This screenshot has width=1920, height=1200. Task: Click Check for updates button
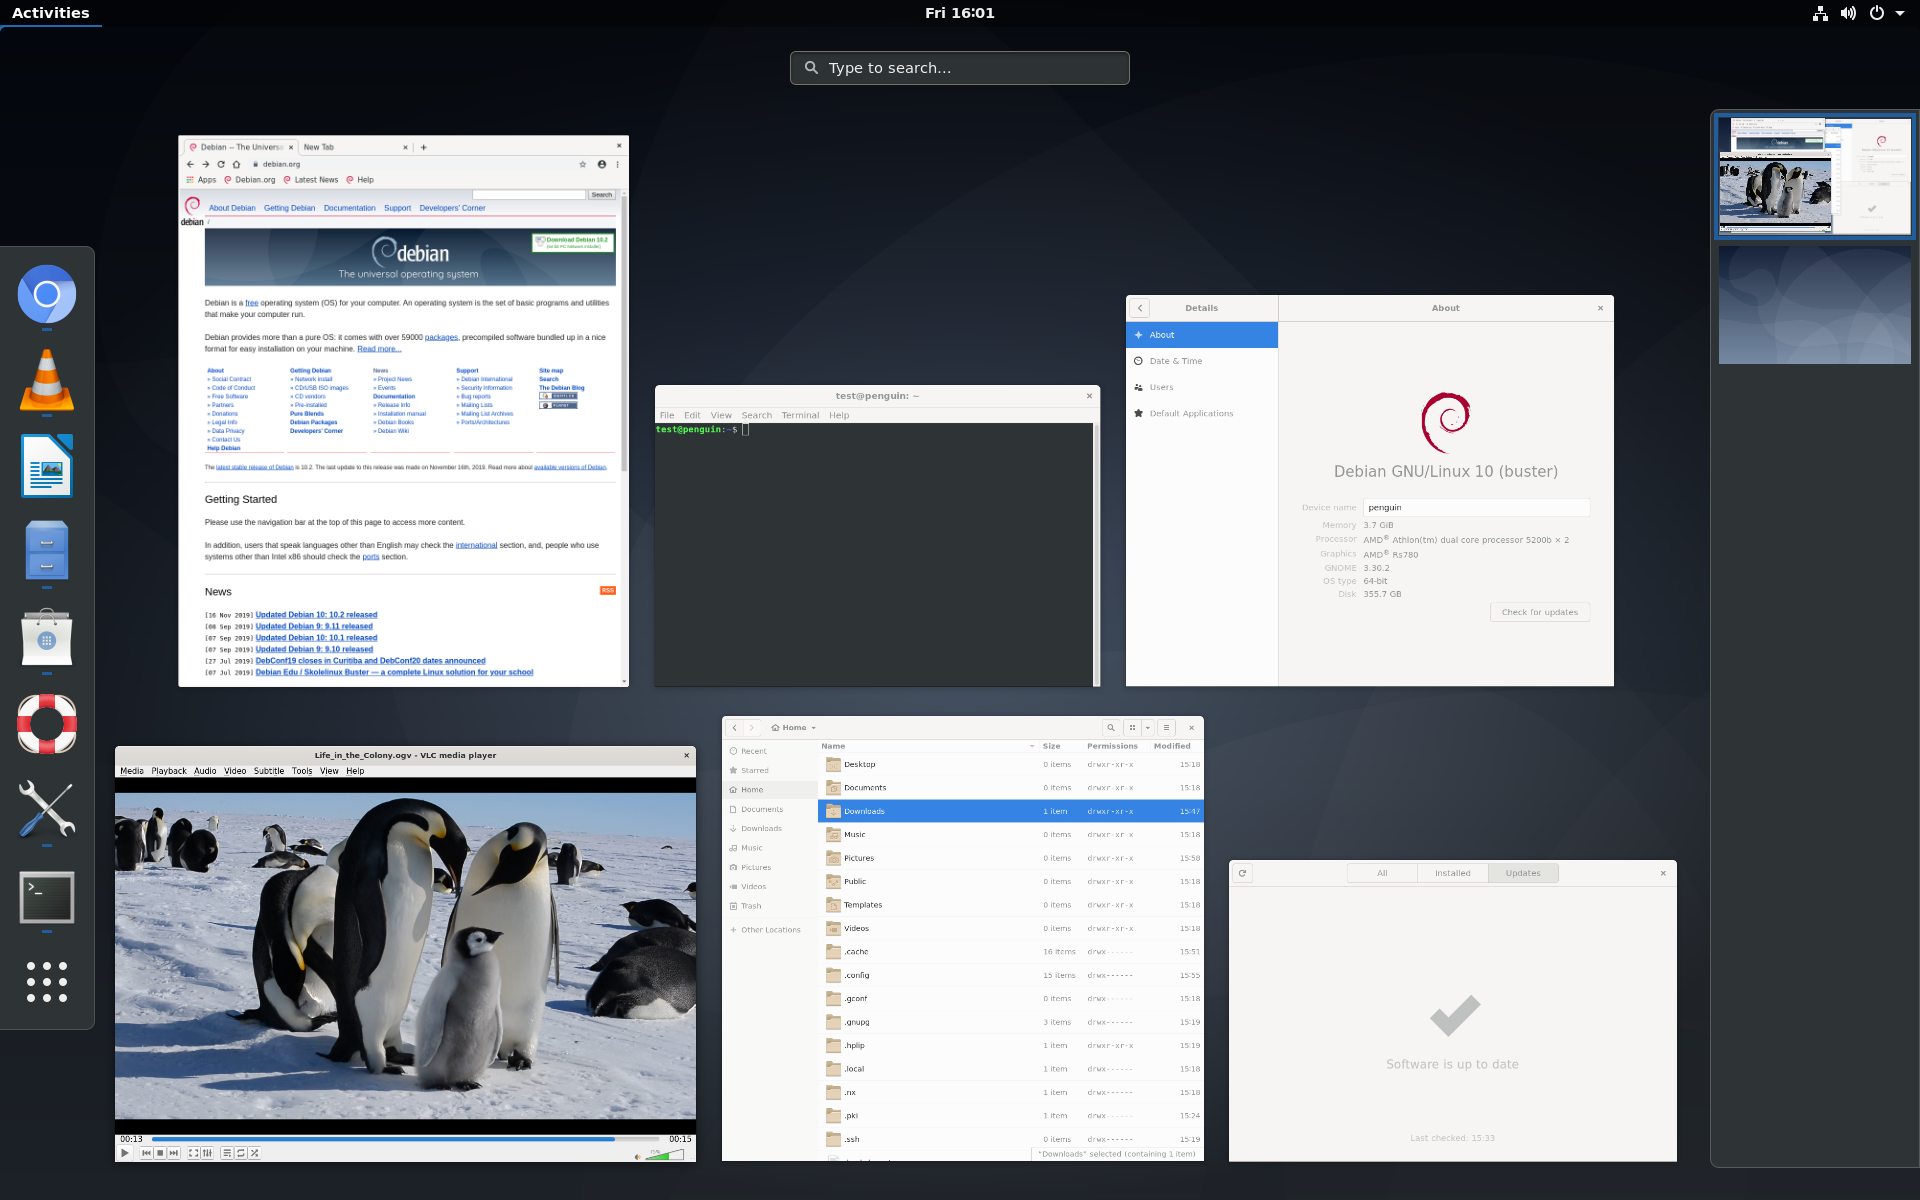point(1538,611)
